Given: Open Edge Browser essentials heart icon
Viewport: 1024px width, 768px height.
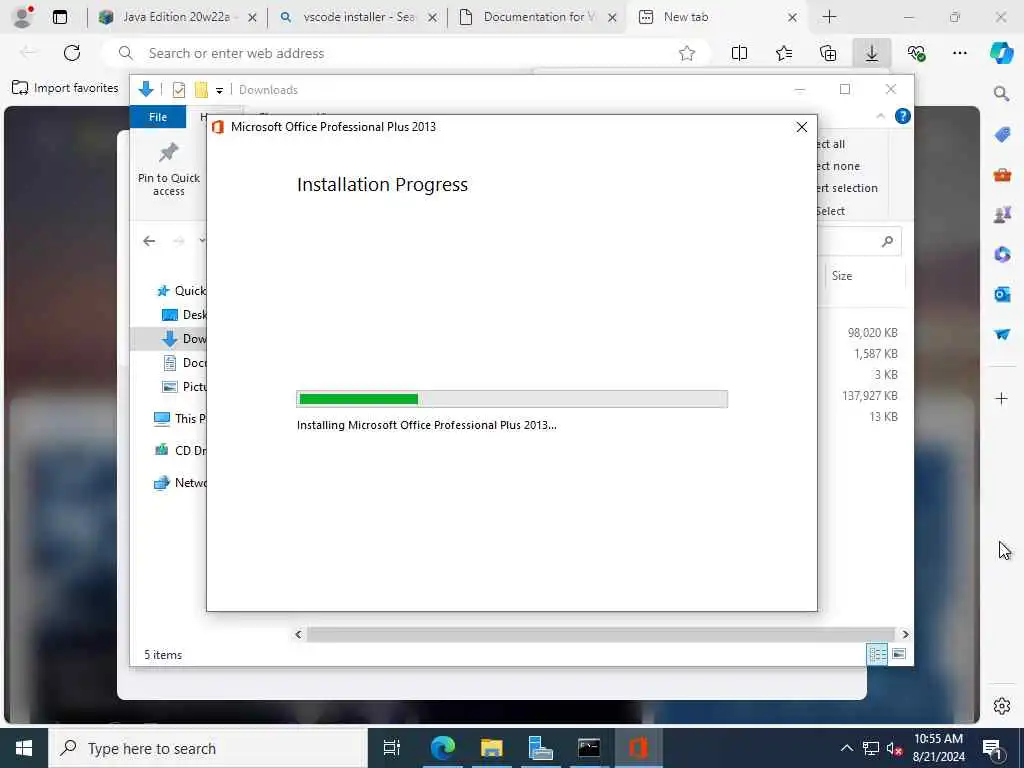Looking at the screenshot, I should (x=916, y=54).
